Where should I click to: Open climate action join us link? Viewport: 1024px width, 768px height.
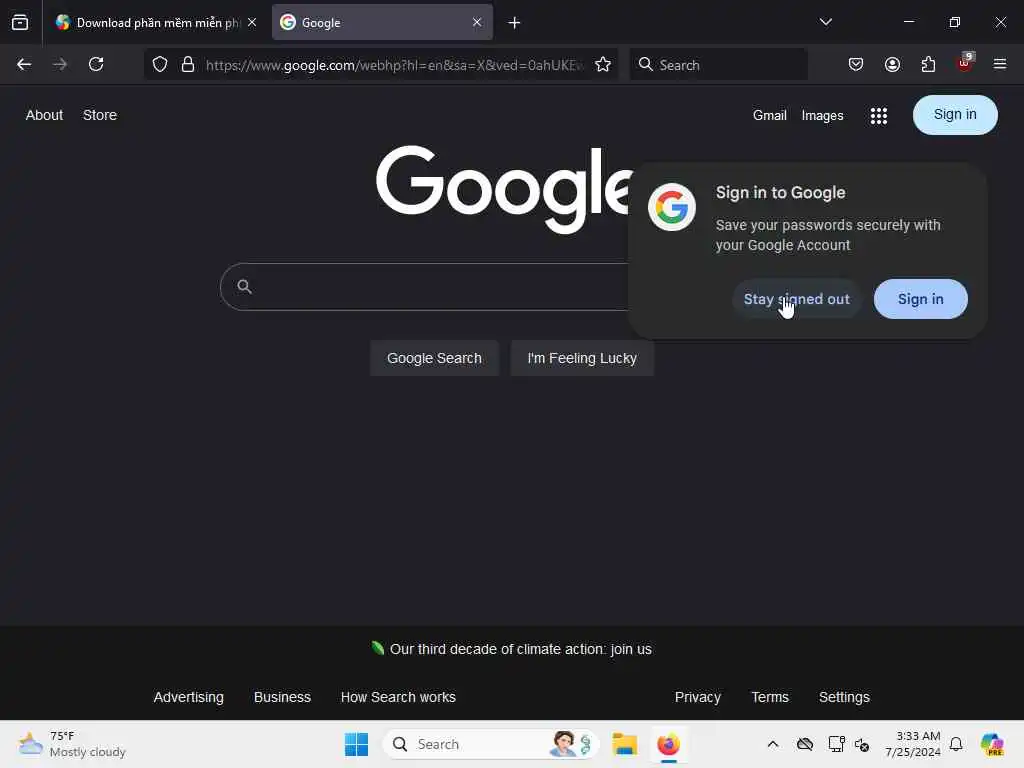pos(520,649)
